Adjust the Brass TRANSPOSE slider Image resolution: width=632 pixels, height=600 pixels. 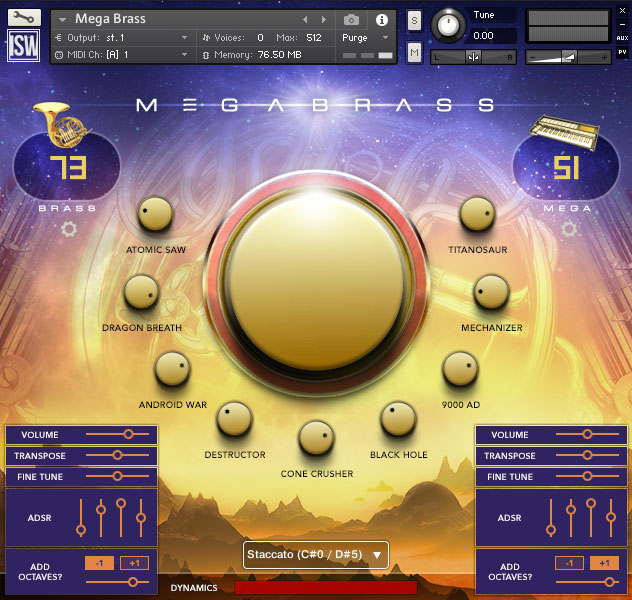(x=117, y=455)
